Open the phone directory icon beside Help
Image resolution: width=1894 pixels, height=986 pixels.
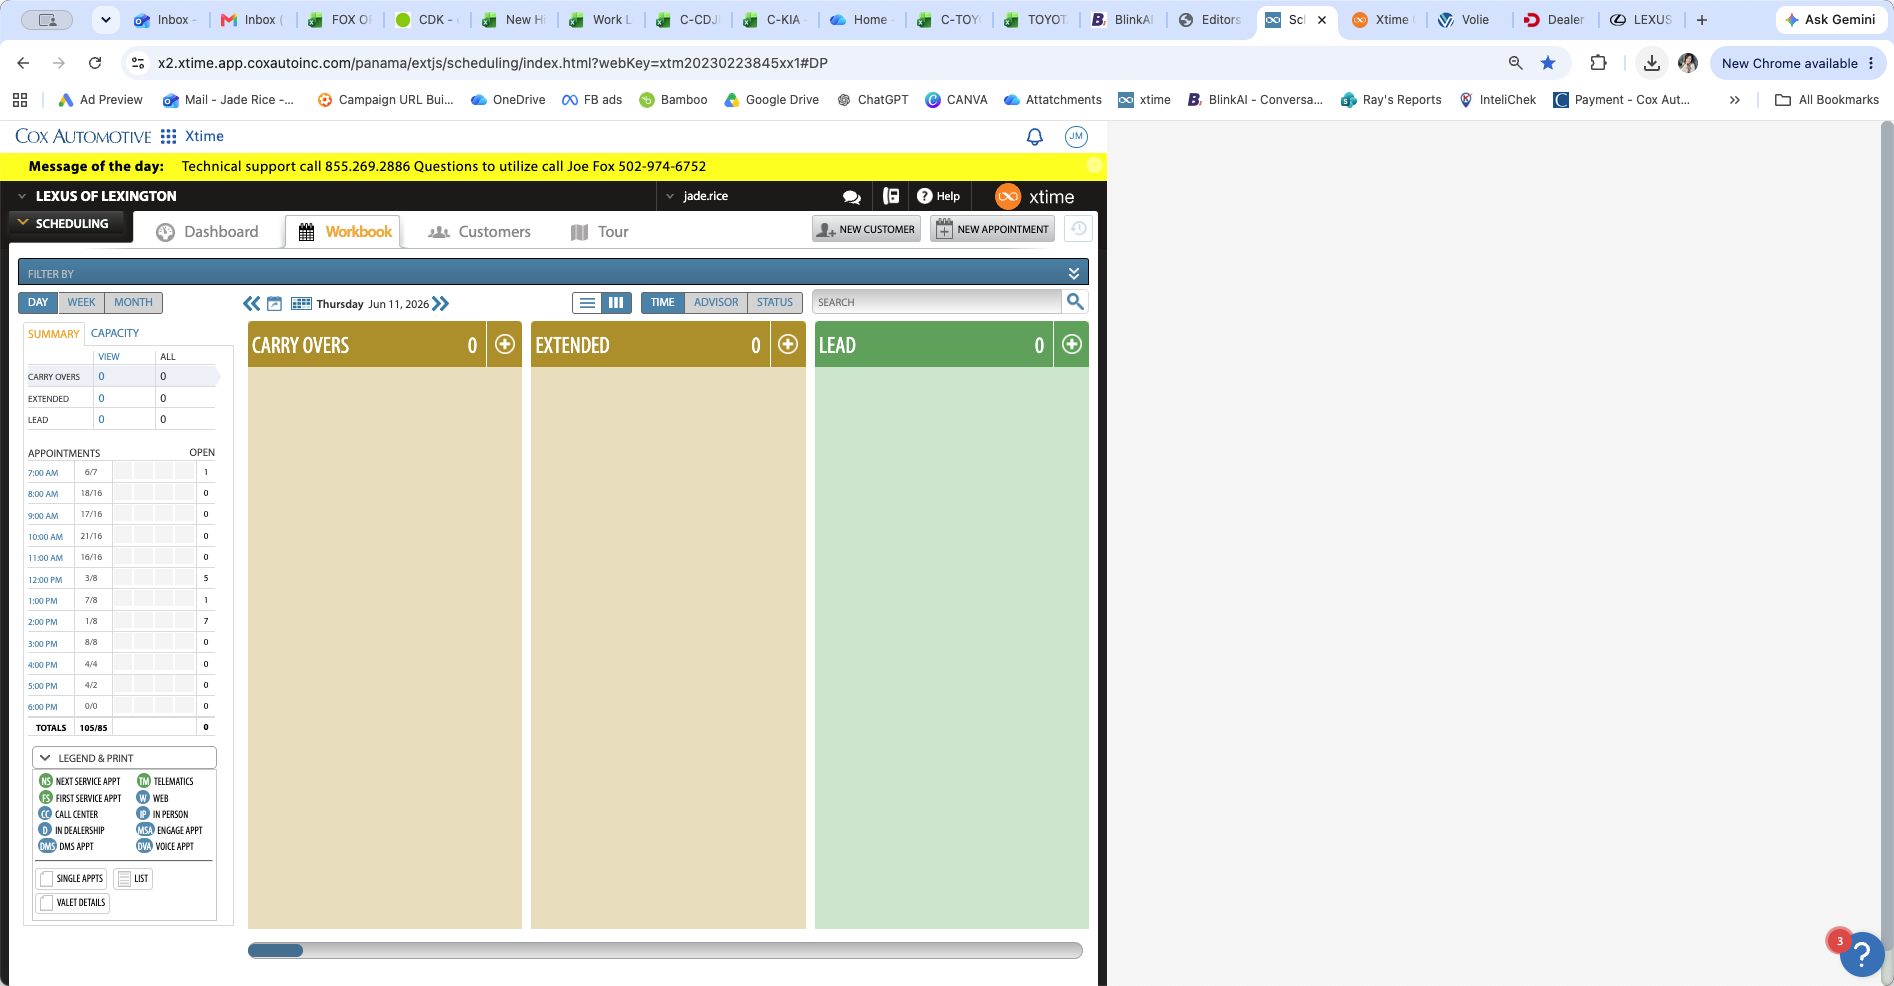[x=891, y=196]
